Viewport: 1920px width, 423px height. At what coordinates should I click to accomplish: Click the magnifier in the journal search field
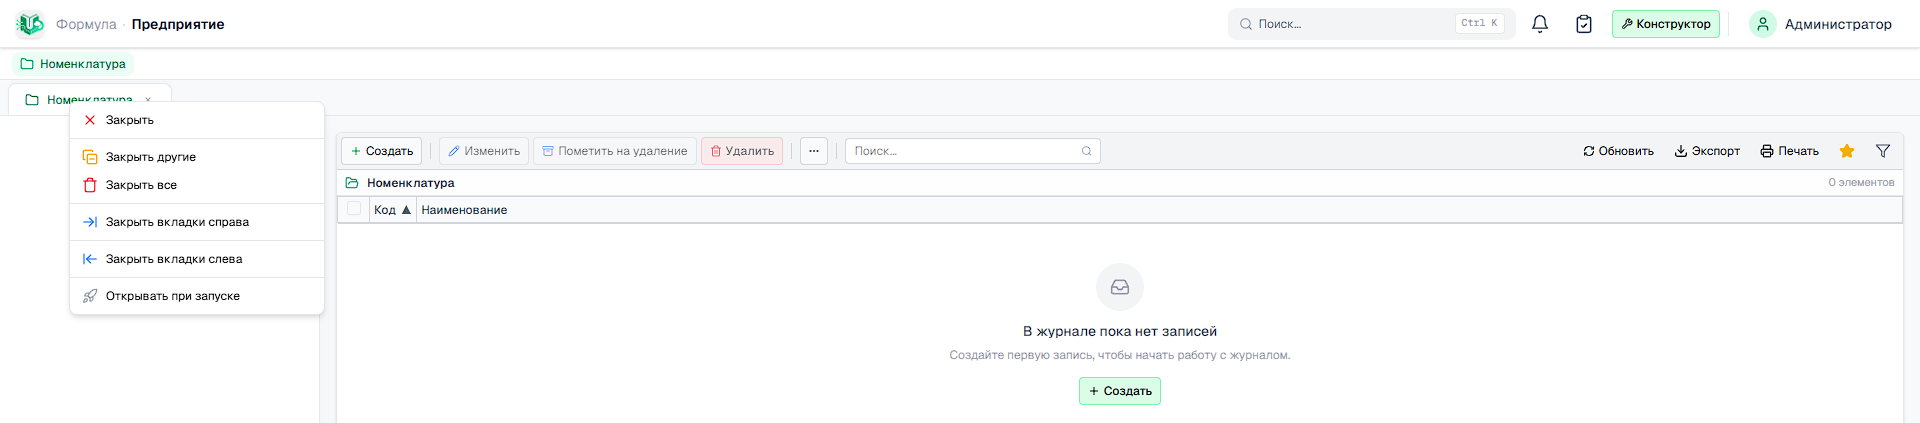(1087, 151)
